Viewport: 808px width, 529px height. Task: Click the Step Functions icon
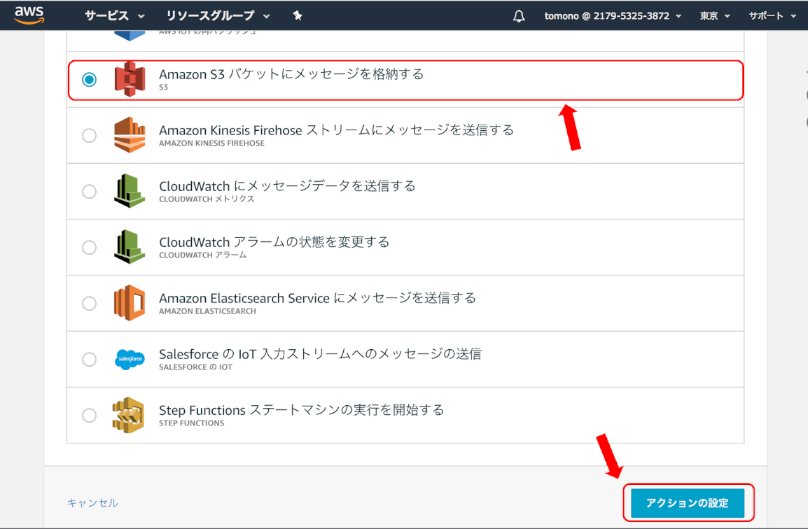128,415
